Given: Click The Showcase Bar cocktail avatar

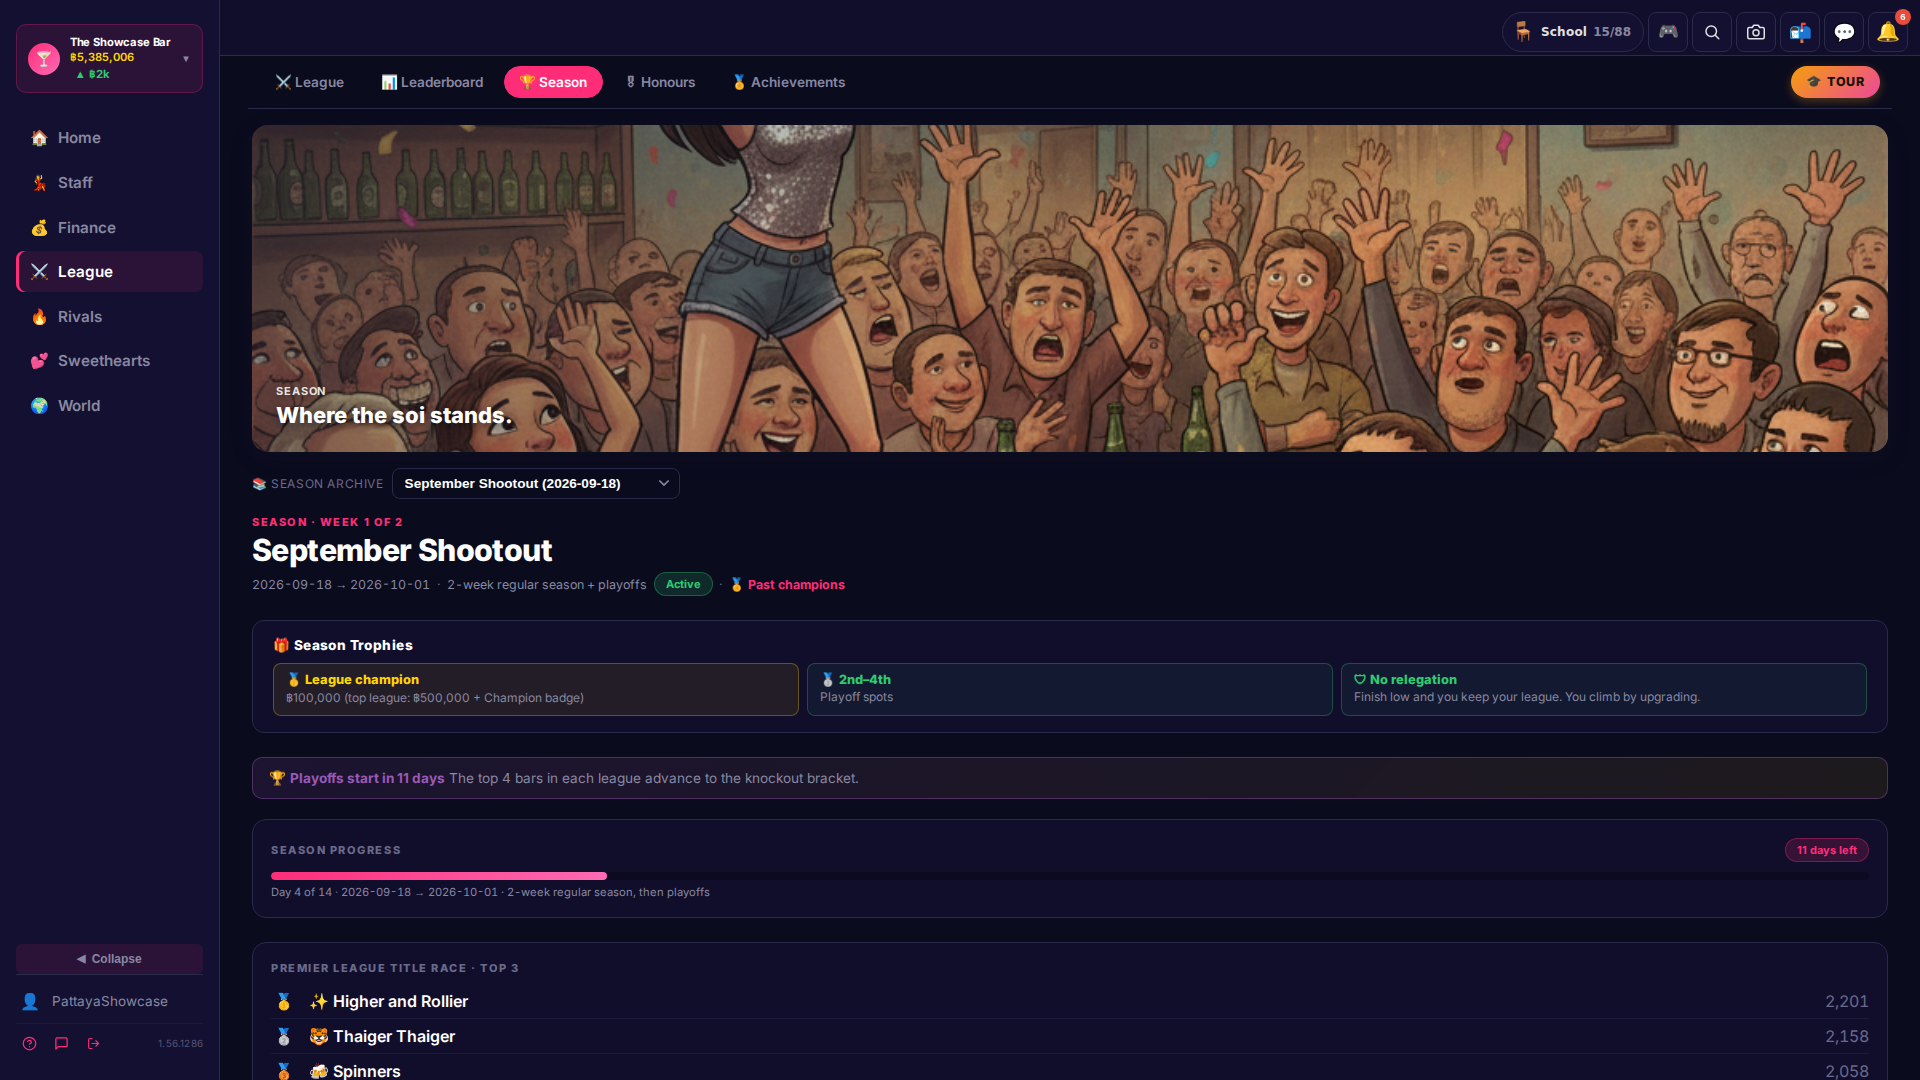Looking at the screenshot, I should coord(44,58).
